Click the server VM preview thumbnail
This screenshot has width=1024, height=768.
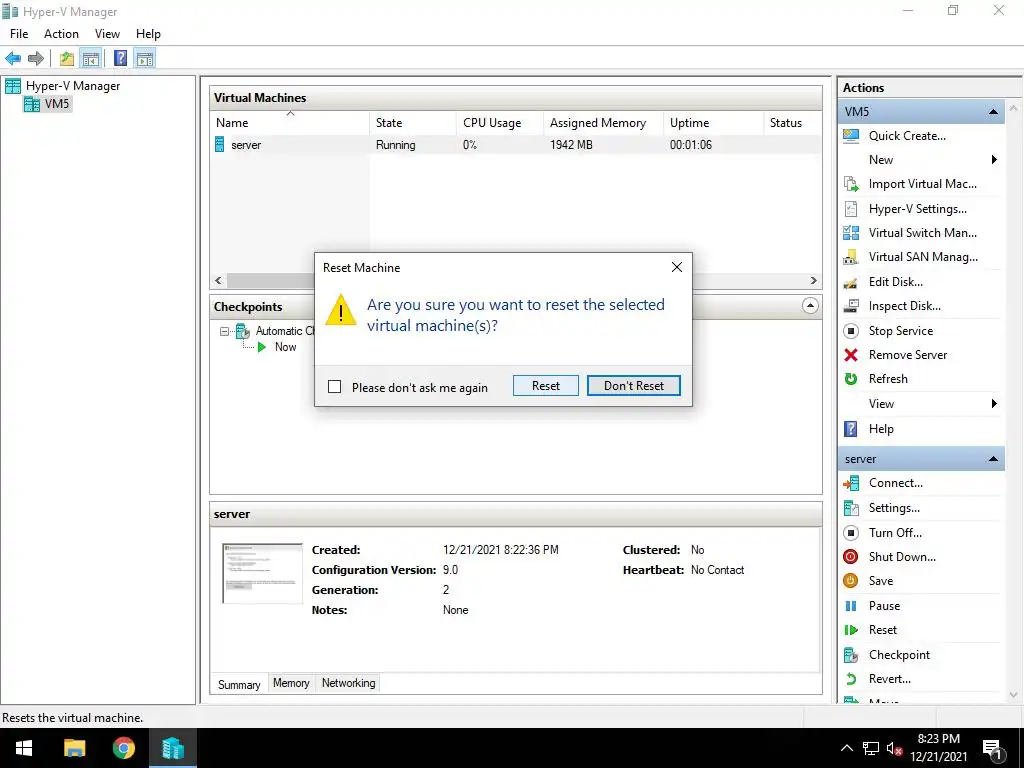(x=262, y=573)
